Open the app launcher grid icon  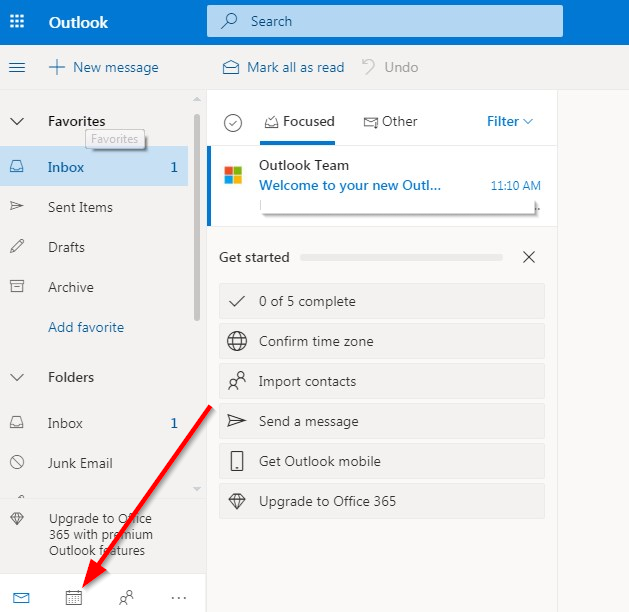pos(17,22)
